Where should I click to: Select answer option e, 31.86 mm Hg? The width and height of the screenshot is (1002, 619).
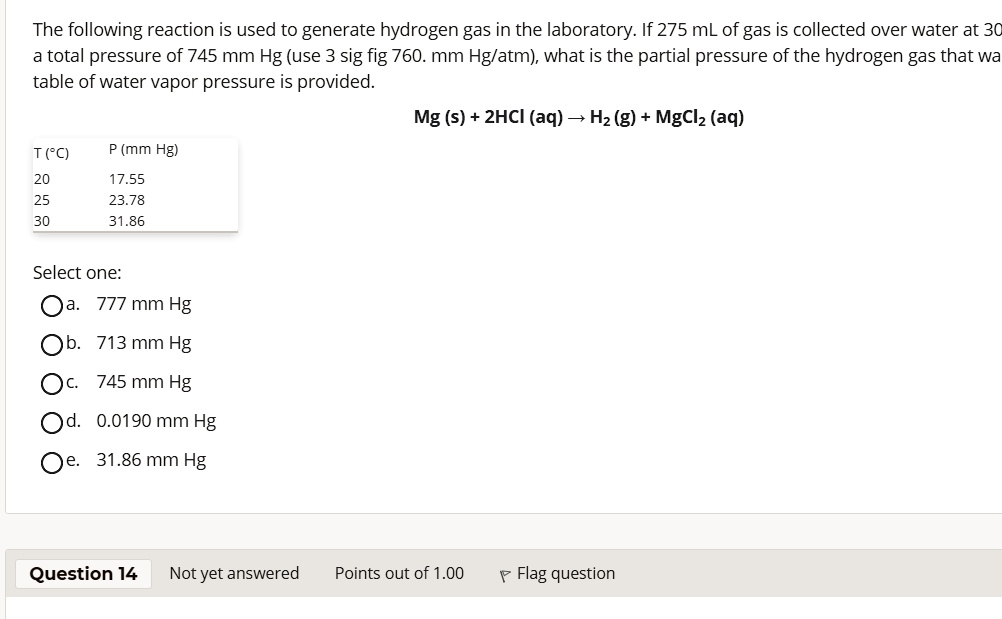pos(53,462)
